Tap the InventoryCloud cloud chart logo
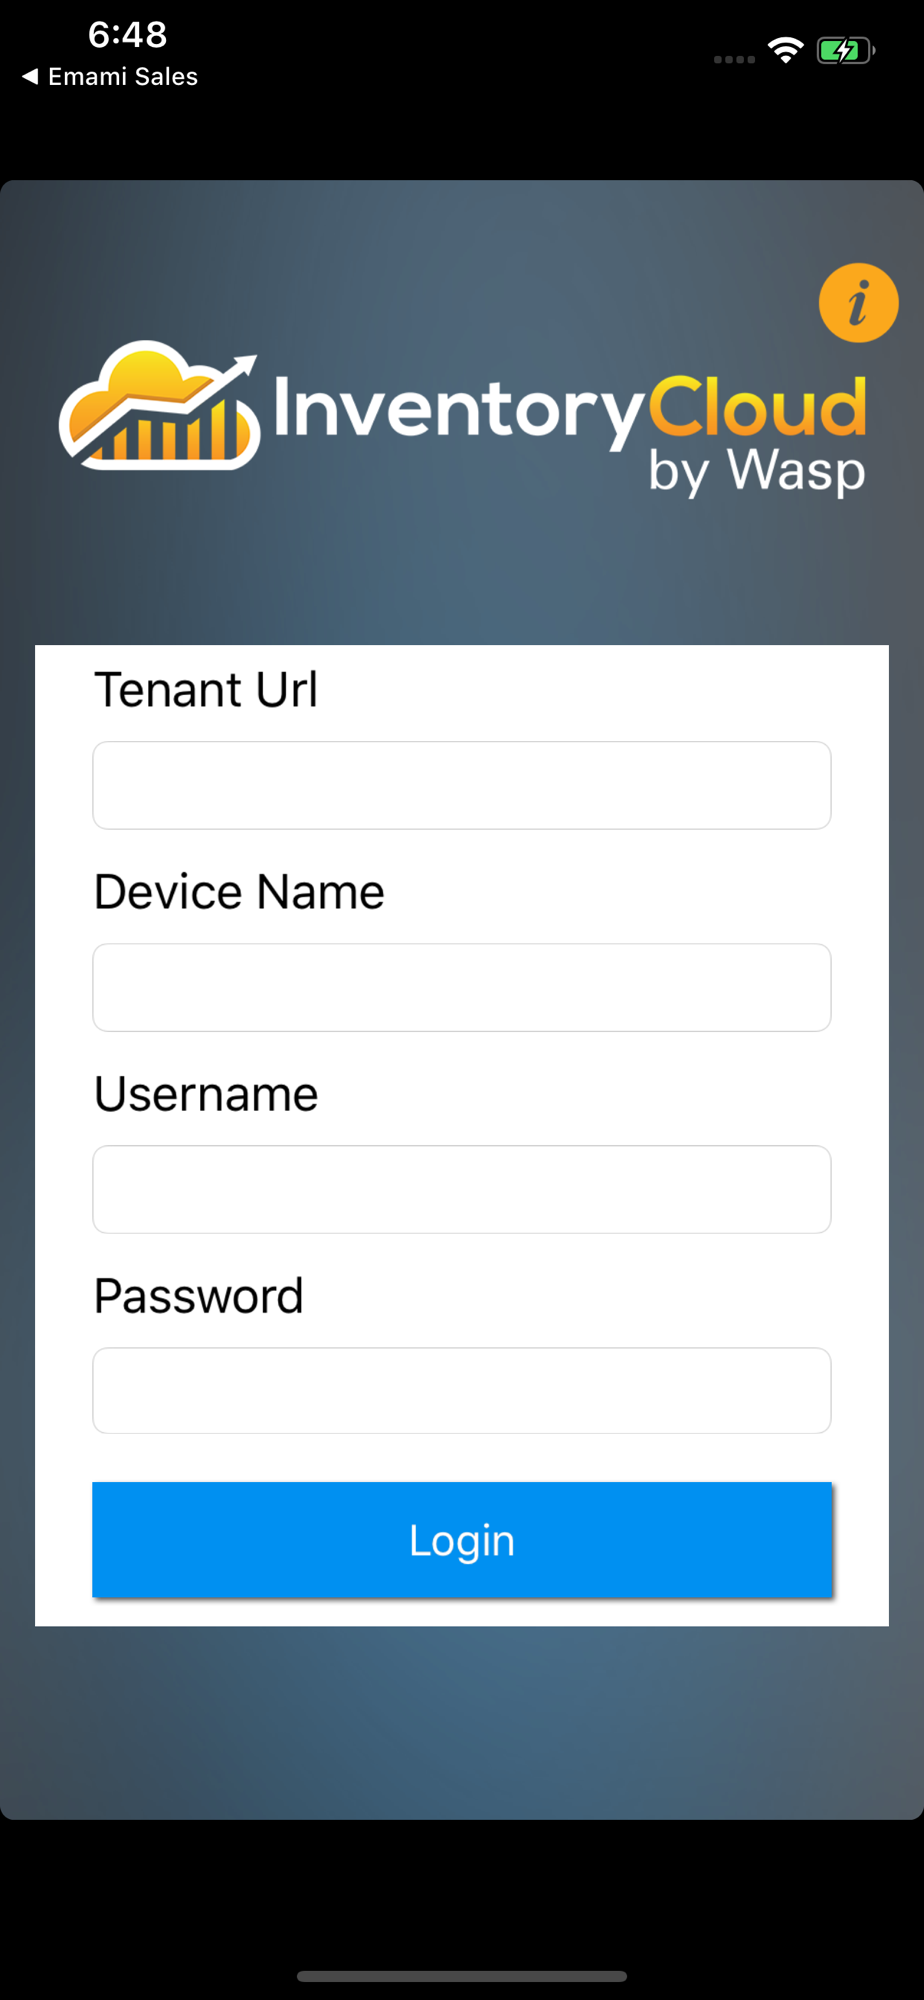The image size is (924, 2000). point(160,406)
